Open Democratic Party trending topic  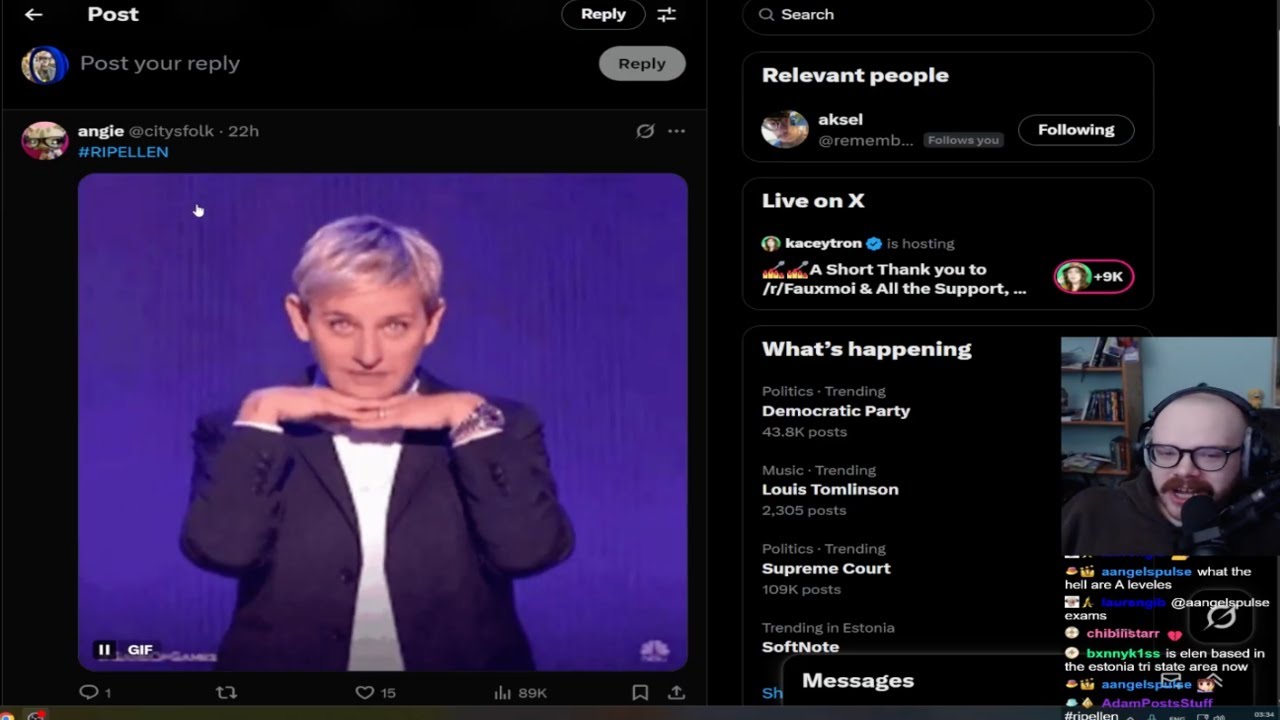pyautogui.click(x=836, y=411)
